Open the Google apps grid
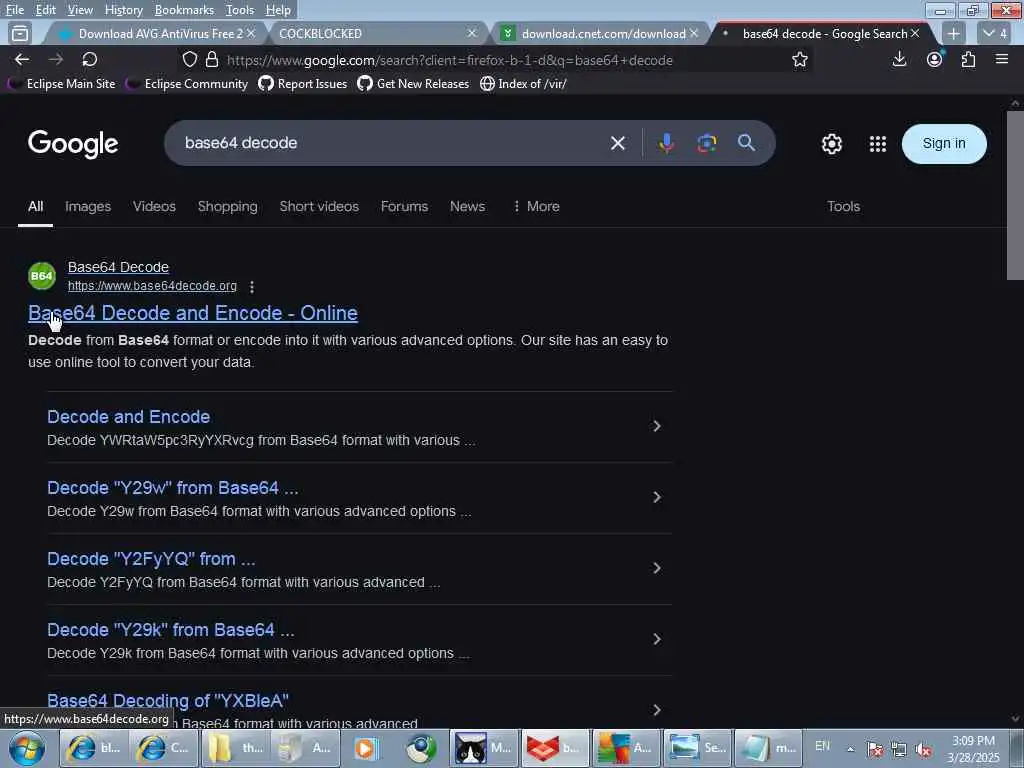Image resolution: width=1024 pixels, height=768 pixels. point(878,144)
